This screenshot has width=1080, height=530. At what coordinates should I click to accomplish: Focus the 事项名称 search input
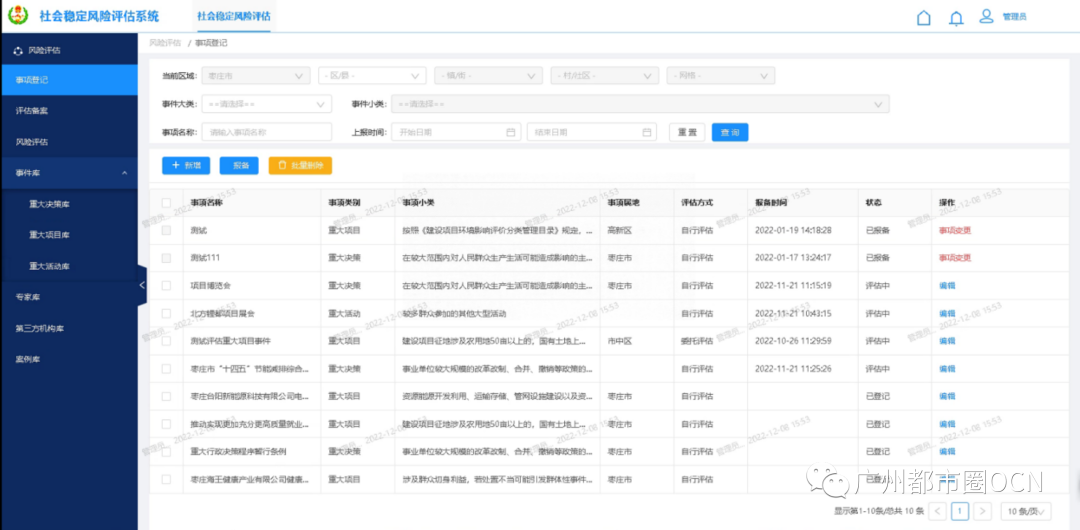[267, 132]
